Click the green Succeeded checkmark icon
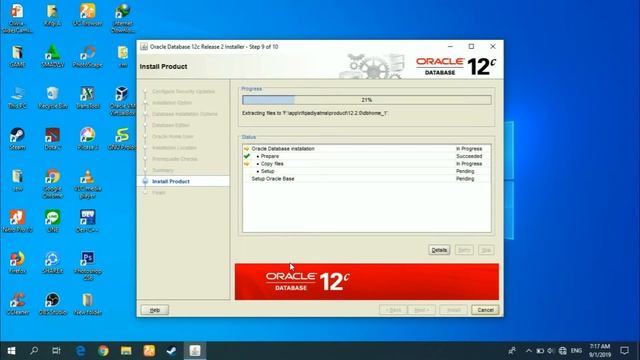 tap(247, 156)
